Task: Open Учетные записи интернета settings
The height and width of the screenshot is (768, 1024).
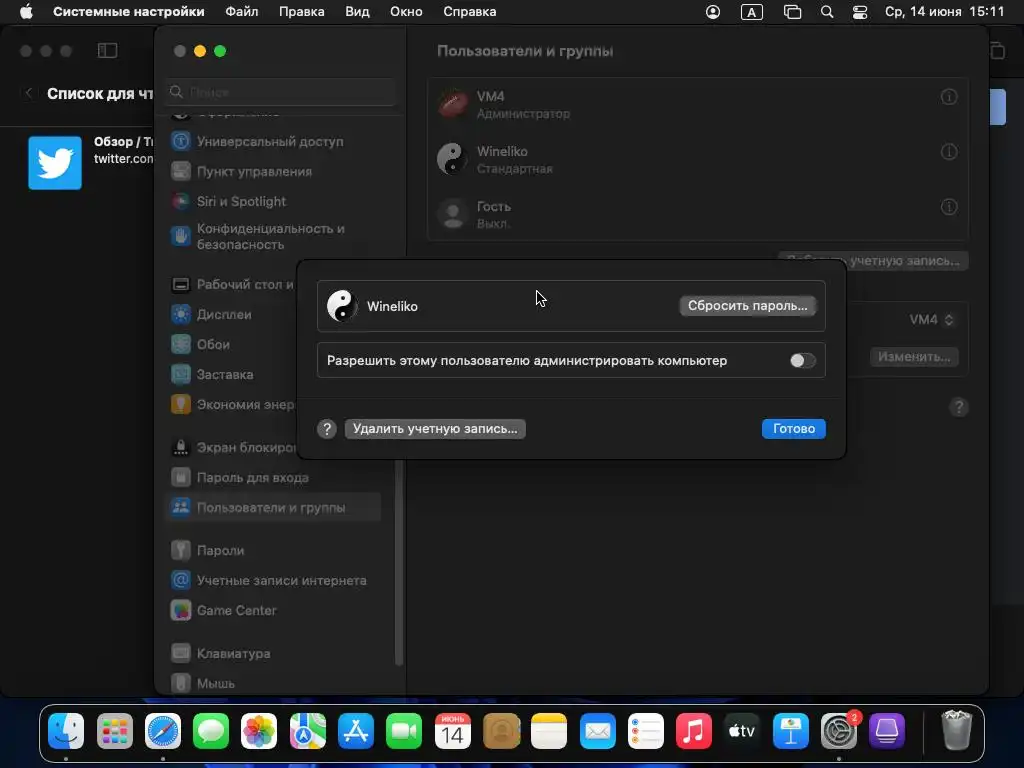Action: (x=269, y=581)
